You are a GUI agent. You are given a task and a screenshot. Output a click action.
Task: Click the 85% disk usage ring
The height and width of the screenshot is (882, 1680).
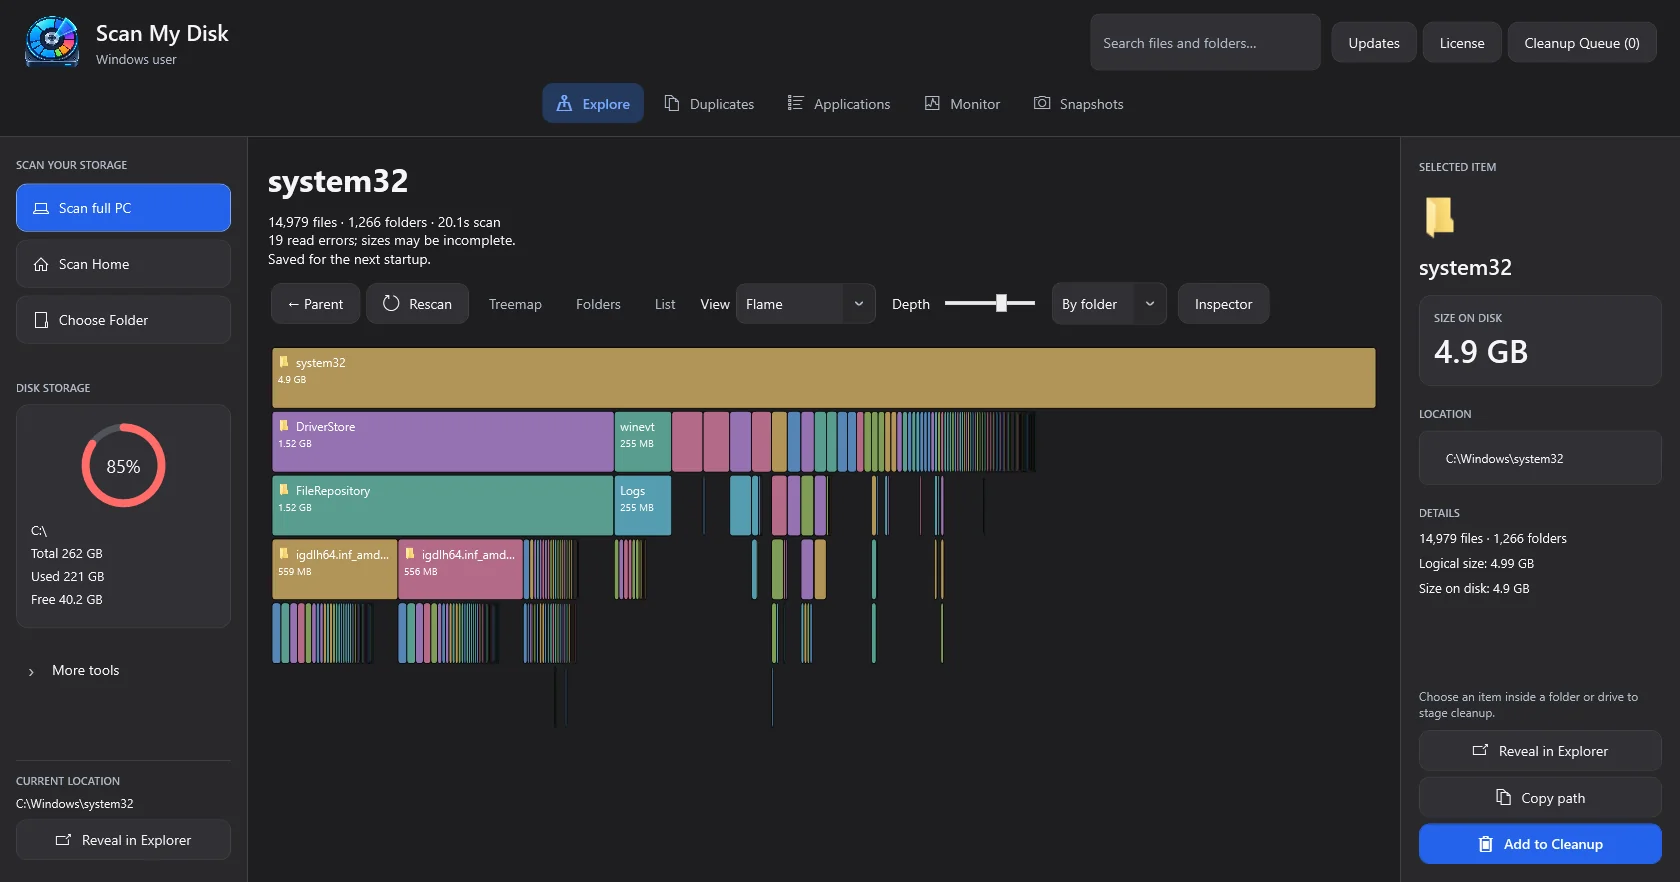coord(123,466)
